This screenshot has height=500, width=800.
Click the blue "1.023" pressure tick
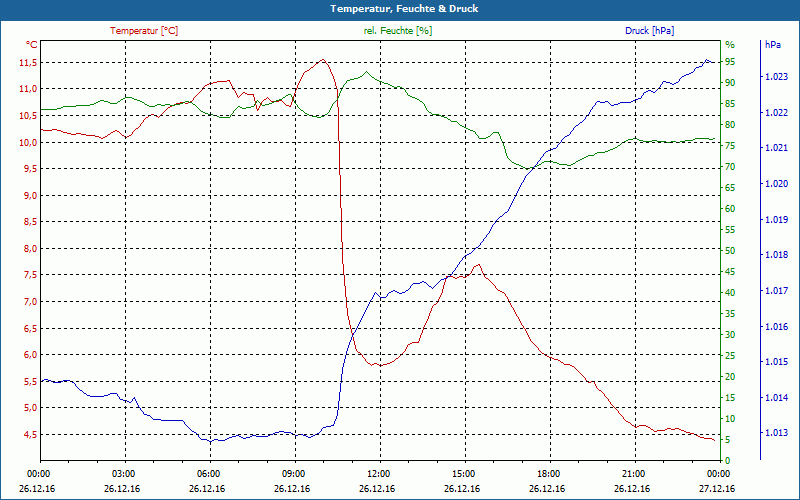pos(777,77)
